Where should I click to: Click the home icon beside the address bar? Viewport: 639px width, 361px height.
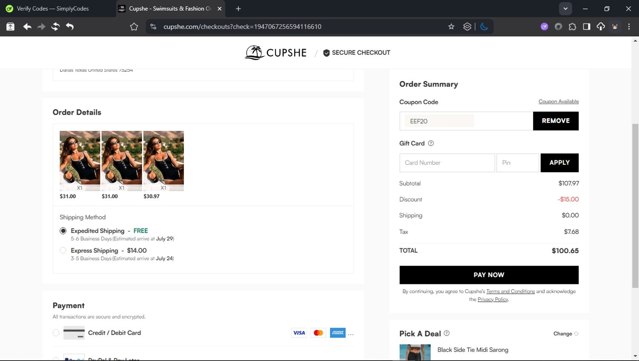point(134,26)
